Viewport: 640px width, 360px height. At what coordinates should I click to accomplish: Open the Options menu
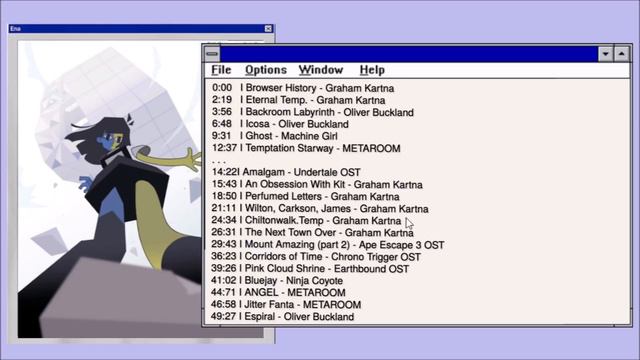click(x=266, y=70)
